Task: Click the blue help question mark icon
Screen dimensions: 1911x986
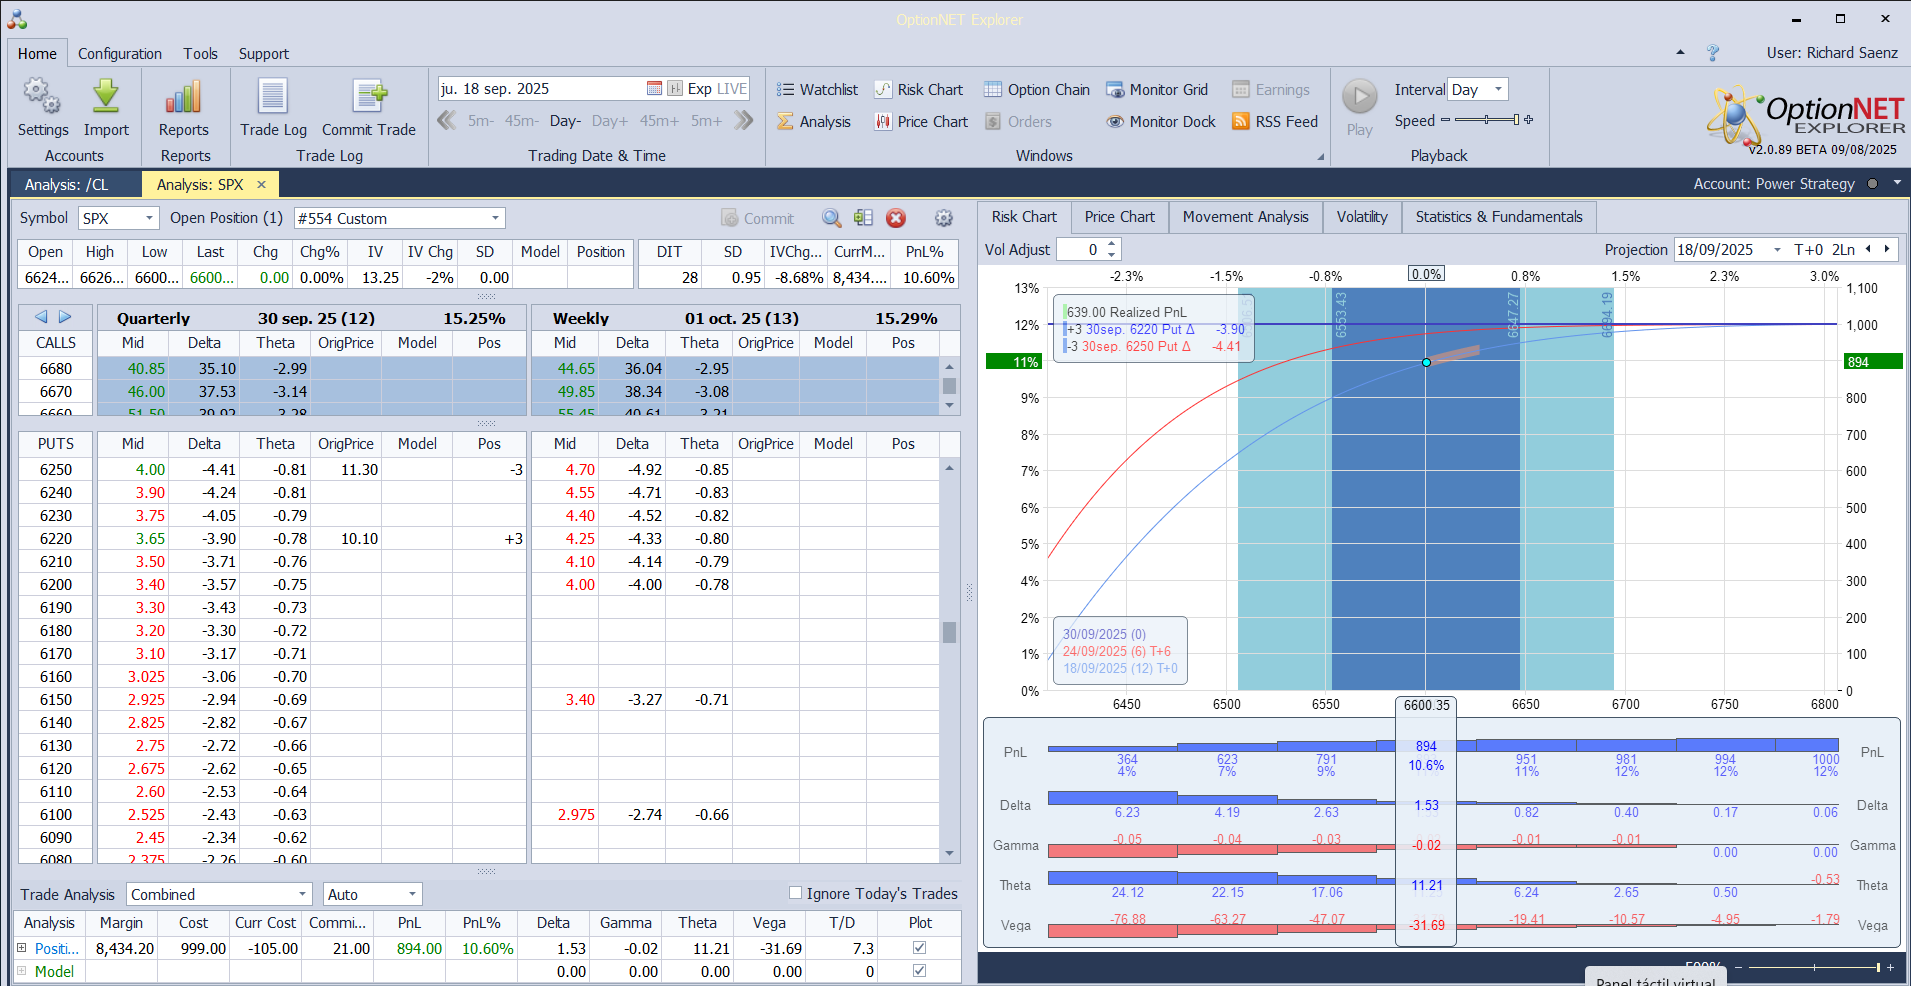Action: click(x=1713, y=53)
